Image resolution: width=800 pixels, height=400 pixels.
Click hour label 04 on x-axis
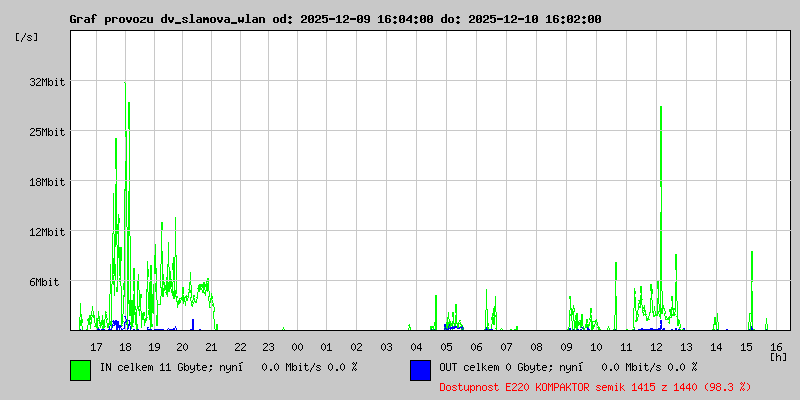[x=416, y=347]
